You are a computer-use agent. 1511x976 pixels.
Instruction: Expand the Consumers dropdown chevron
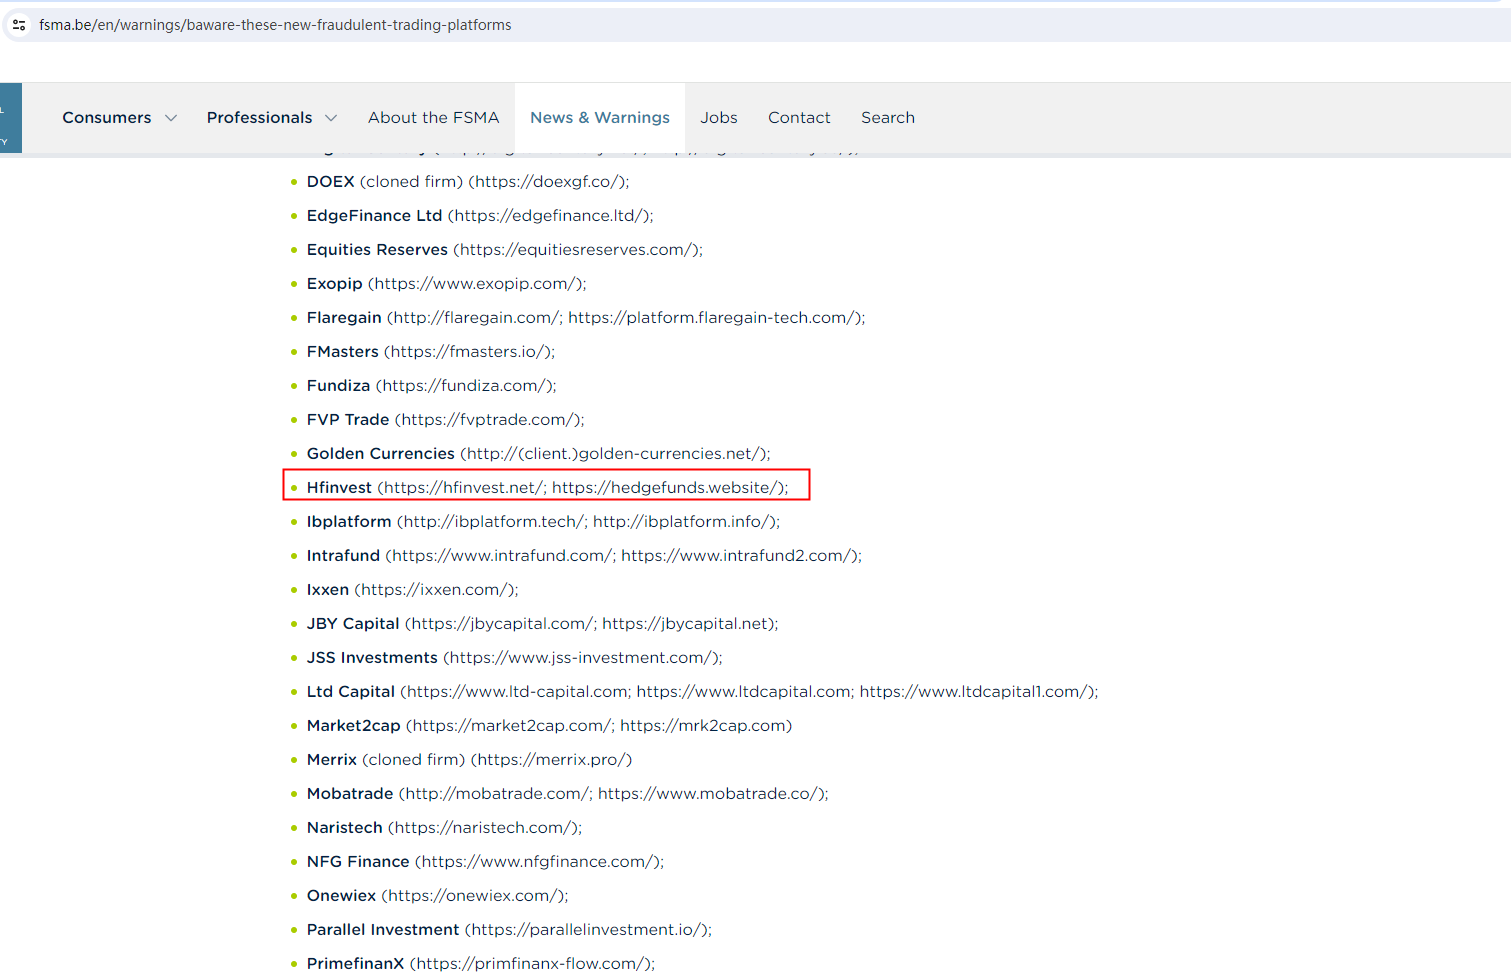pyautogui.click(x=171, y=118)
